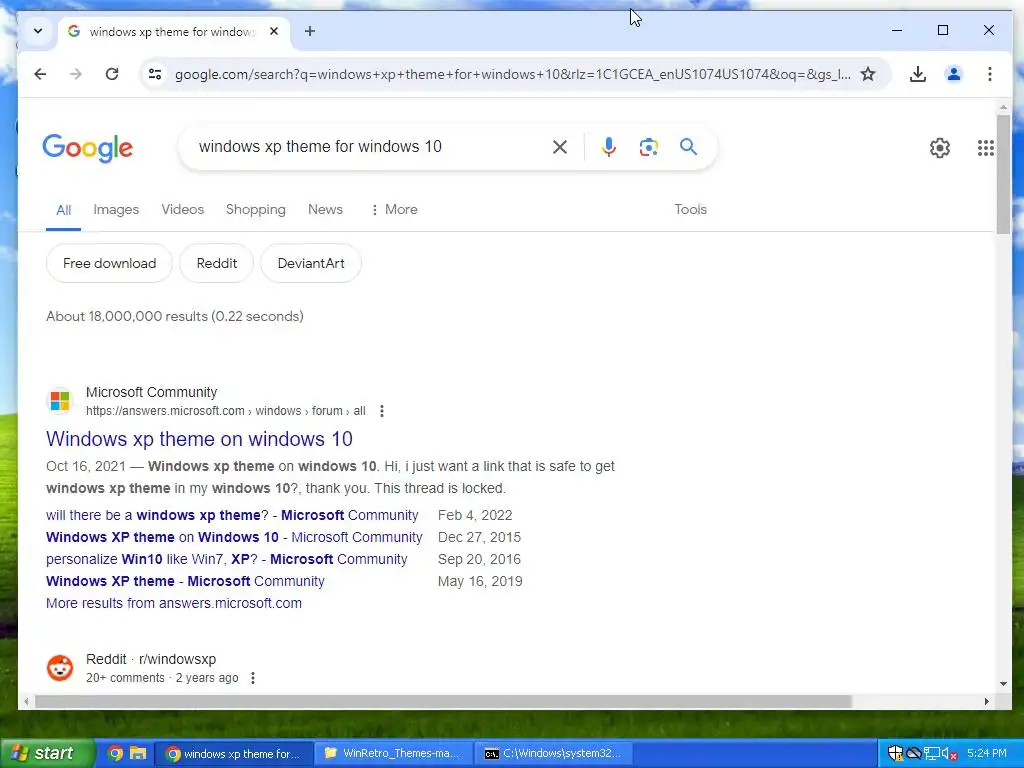The height and width of the screenshot is (768, 1024).
Task: Open 'will there be a windows xp theme?' link
Action: click(x=232, y=515)
